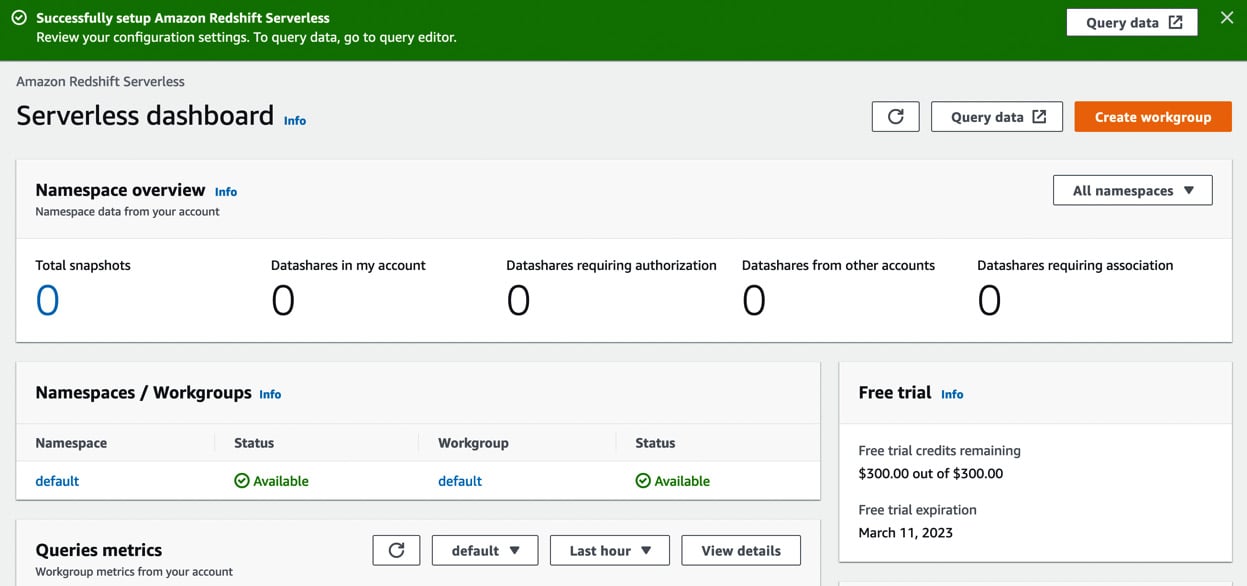Open the default namespace link
Image resolution: width=1247 pixels, height=586 pixels.
click(x=57, y=481)
